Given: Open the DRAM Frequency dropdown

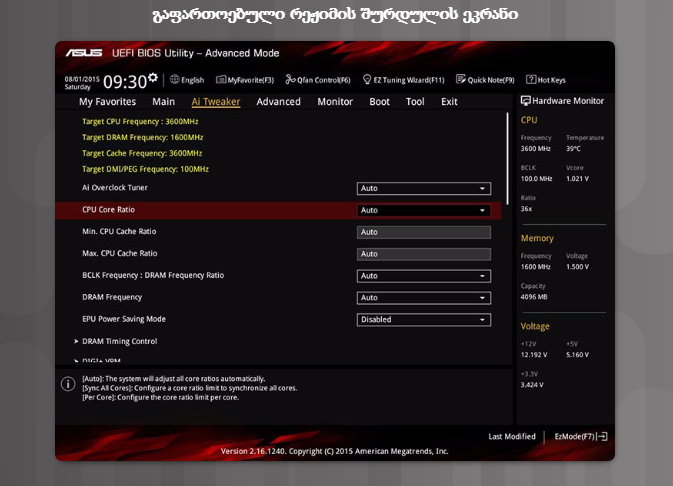Looking at the screenshot, I should pyautogui.click(x=424, y=298).
